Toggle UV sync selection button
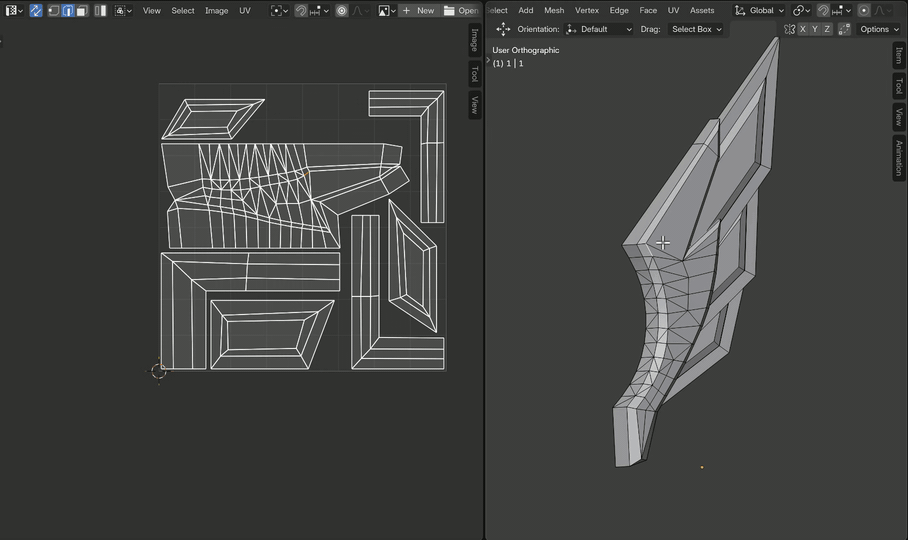Screen dimensions: 908x540 pyautogui.click(x=36, y=10)
